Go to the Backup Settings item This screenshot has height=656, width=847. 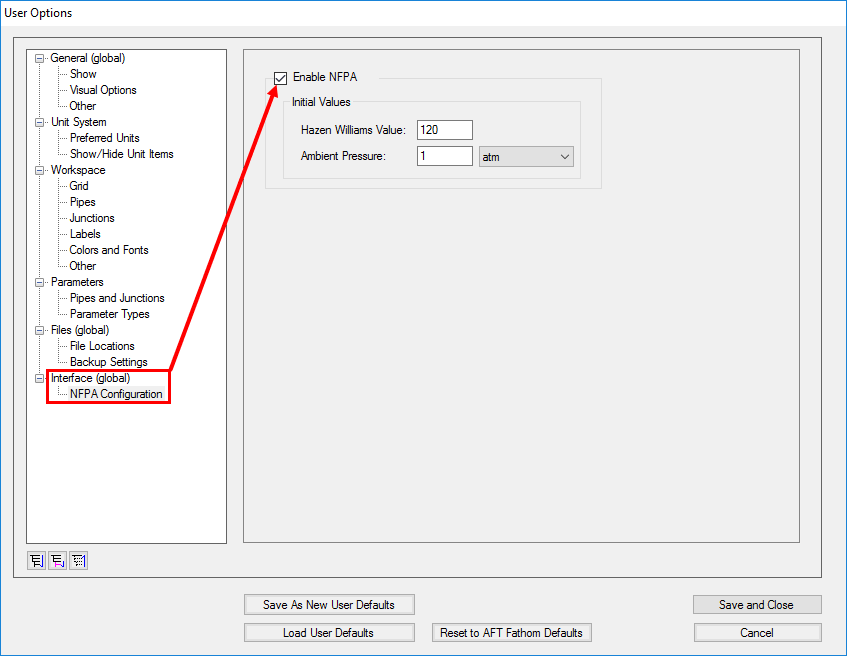tap(108, 362)
